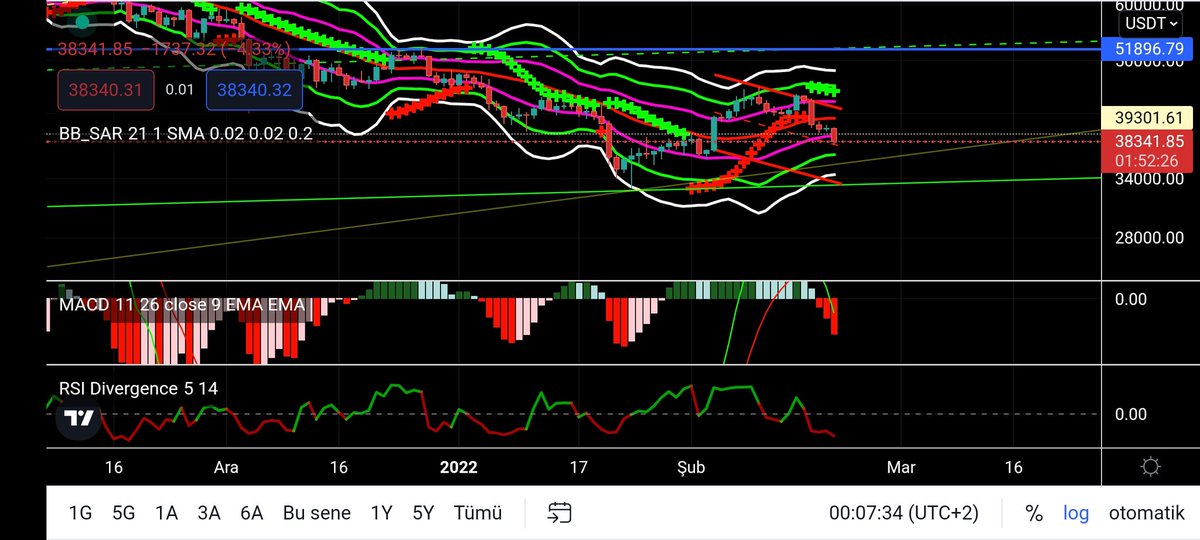Select the 6A time range
Image resolution: width=1200 pixels, height=540 pixels.
click(x=251, y=513)
